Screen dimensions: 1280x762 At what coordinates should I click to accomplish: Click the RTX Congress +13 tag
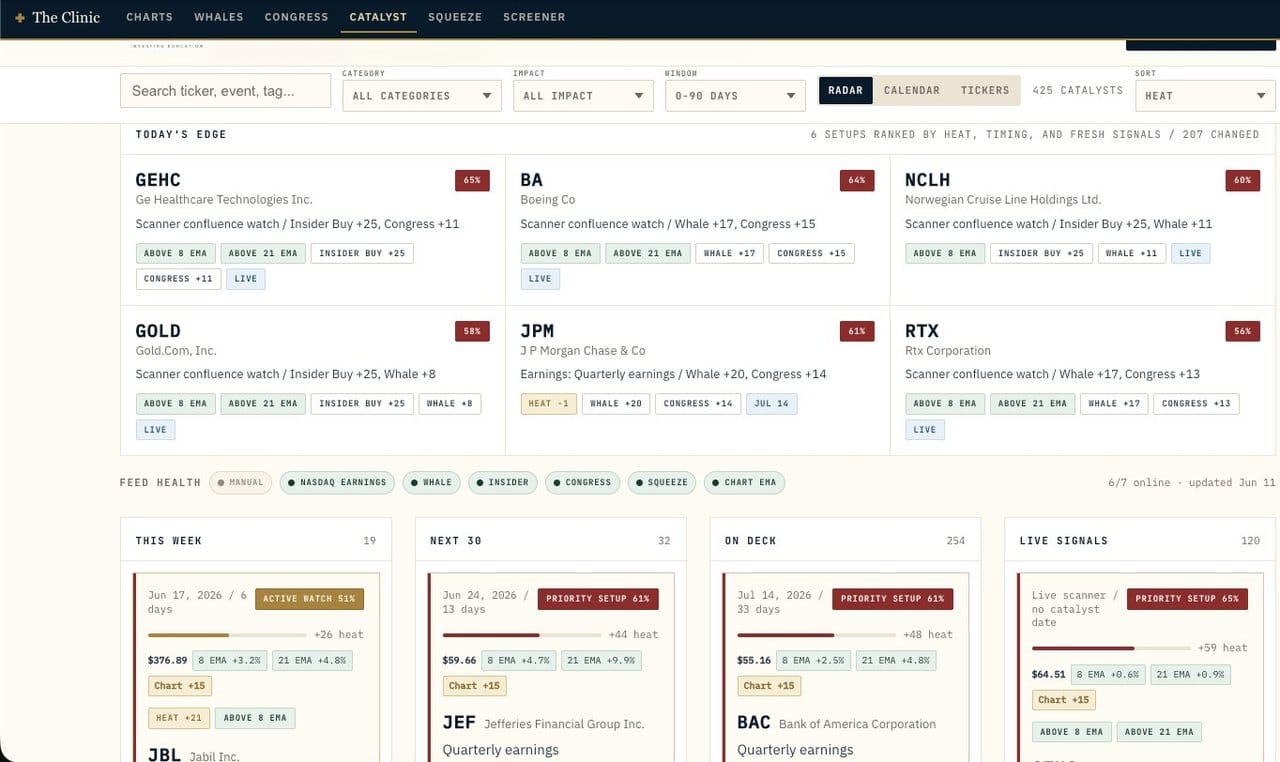pos(1196,404)
